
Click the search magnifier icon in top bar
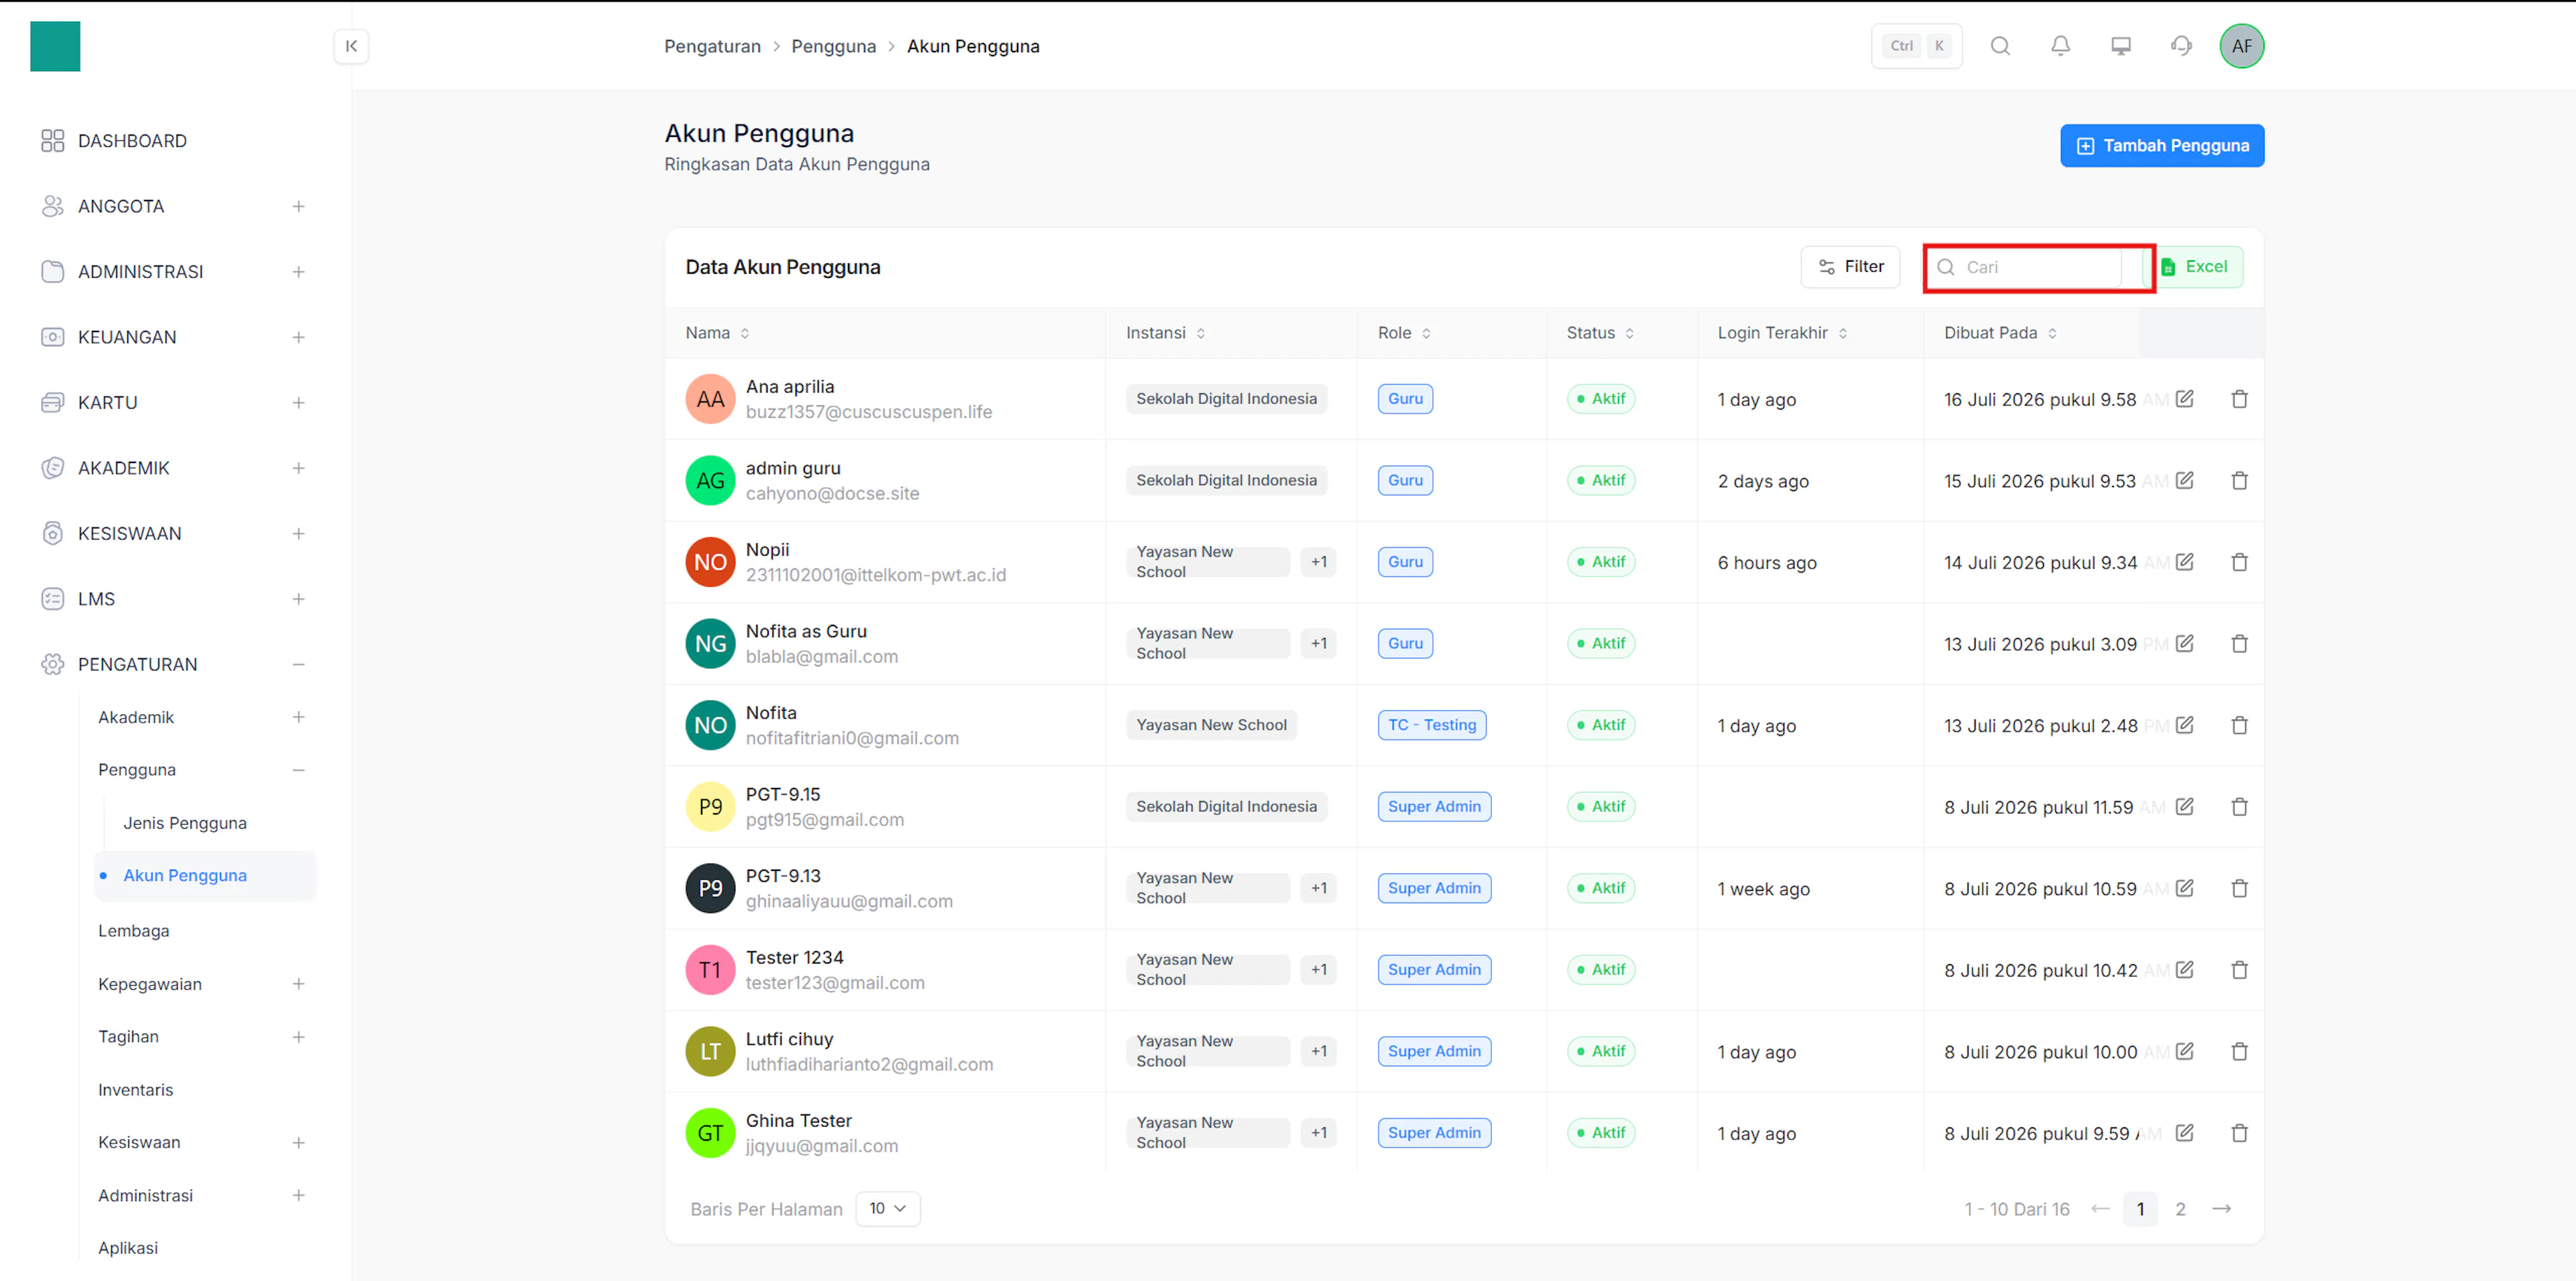tap(2000, 46)
